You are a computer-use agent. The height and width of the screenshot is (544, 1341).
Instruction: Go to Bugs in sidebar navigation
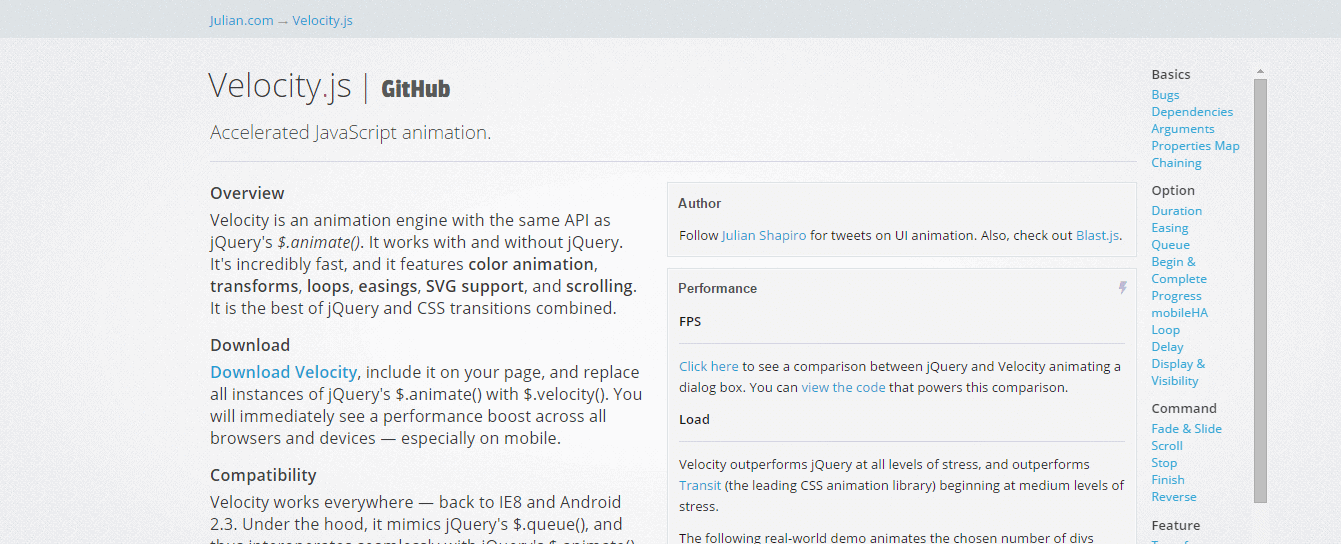(x=1165, y=95)
